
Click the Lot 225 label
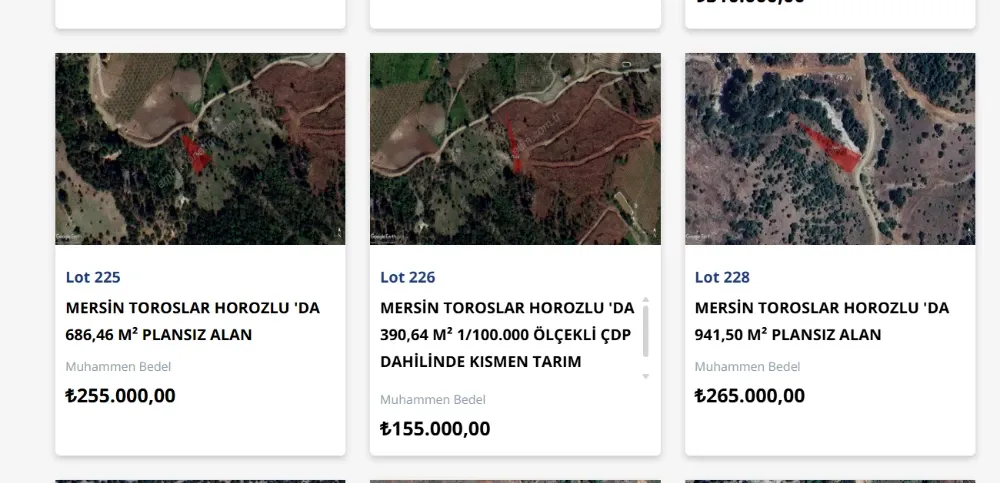coord(93,277)
